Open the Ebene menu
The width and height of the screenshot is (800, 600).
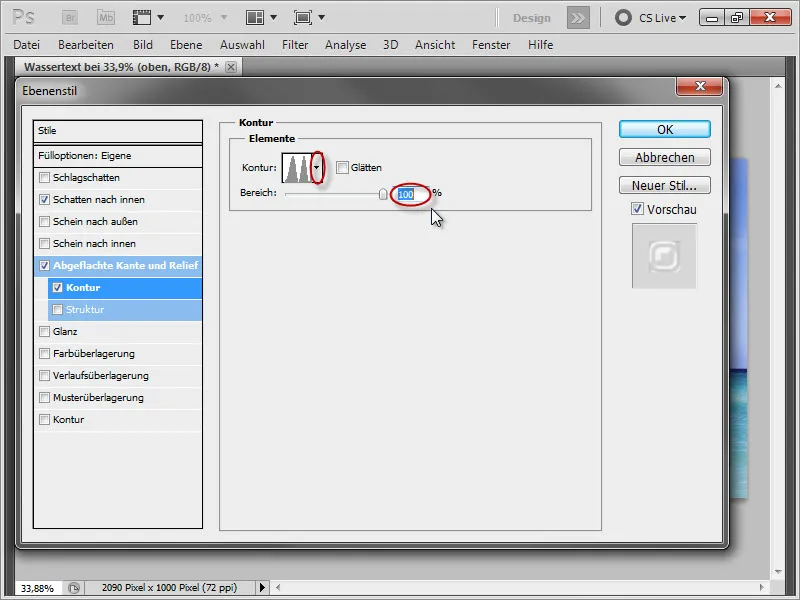point(186,45)
